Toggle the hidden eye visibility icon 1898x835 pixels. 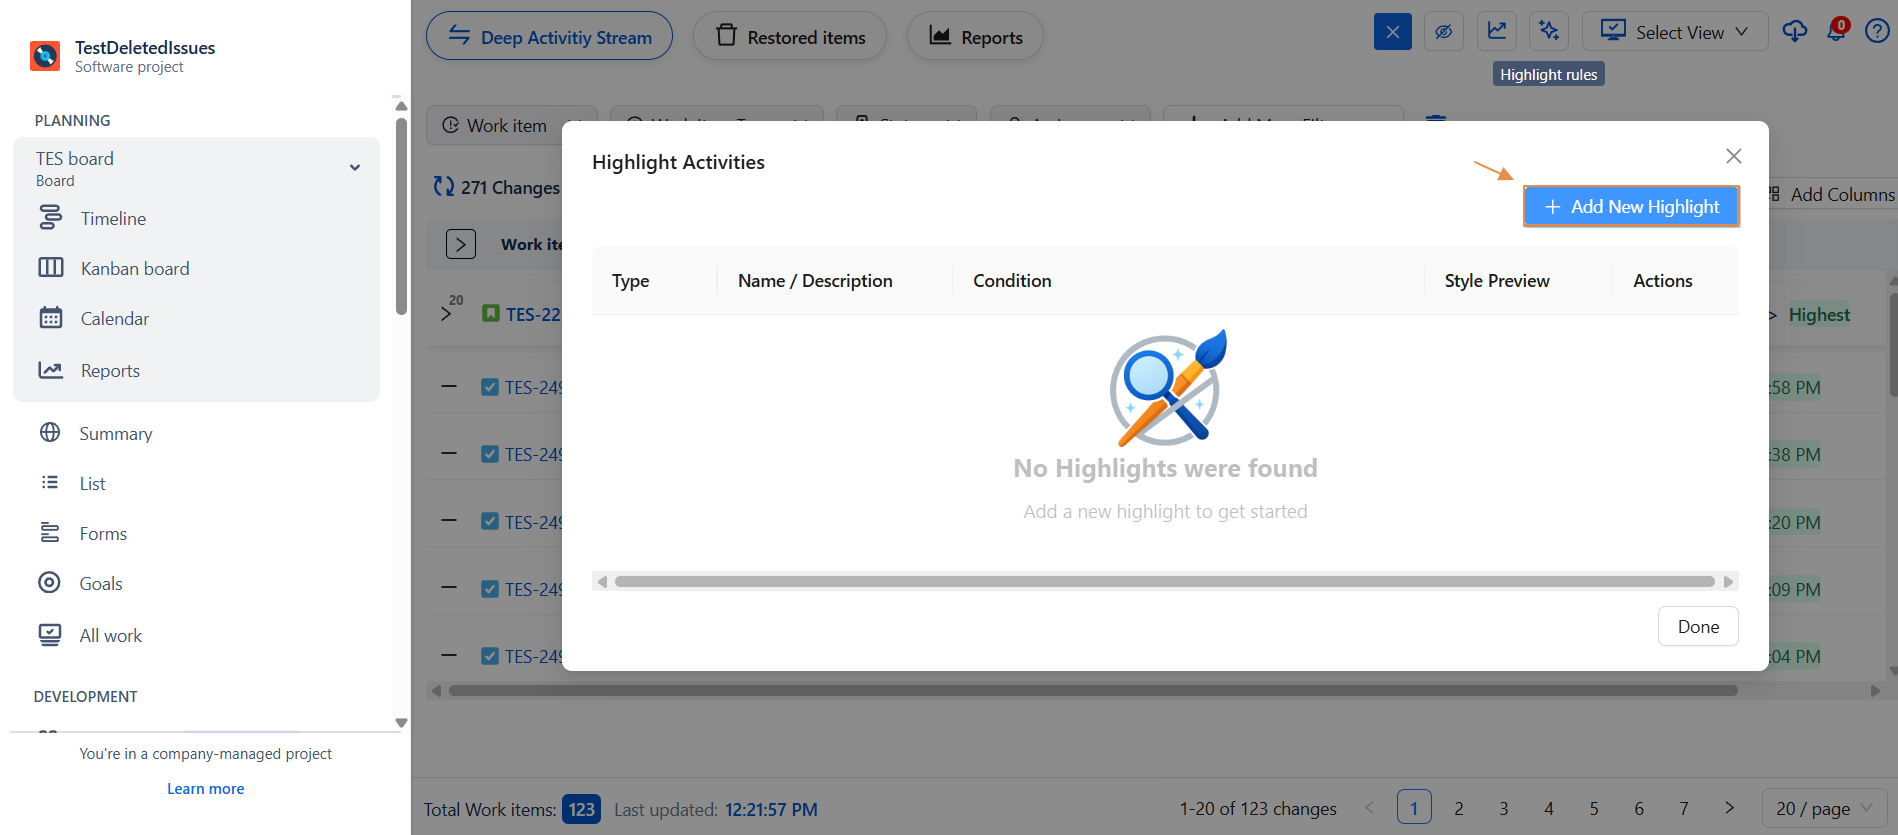point(1444,31)
